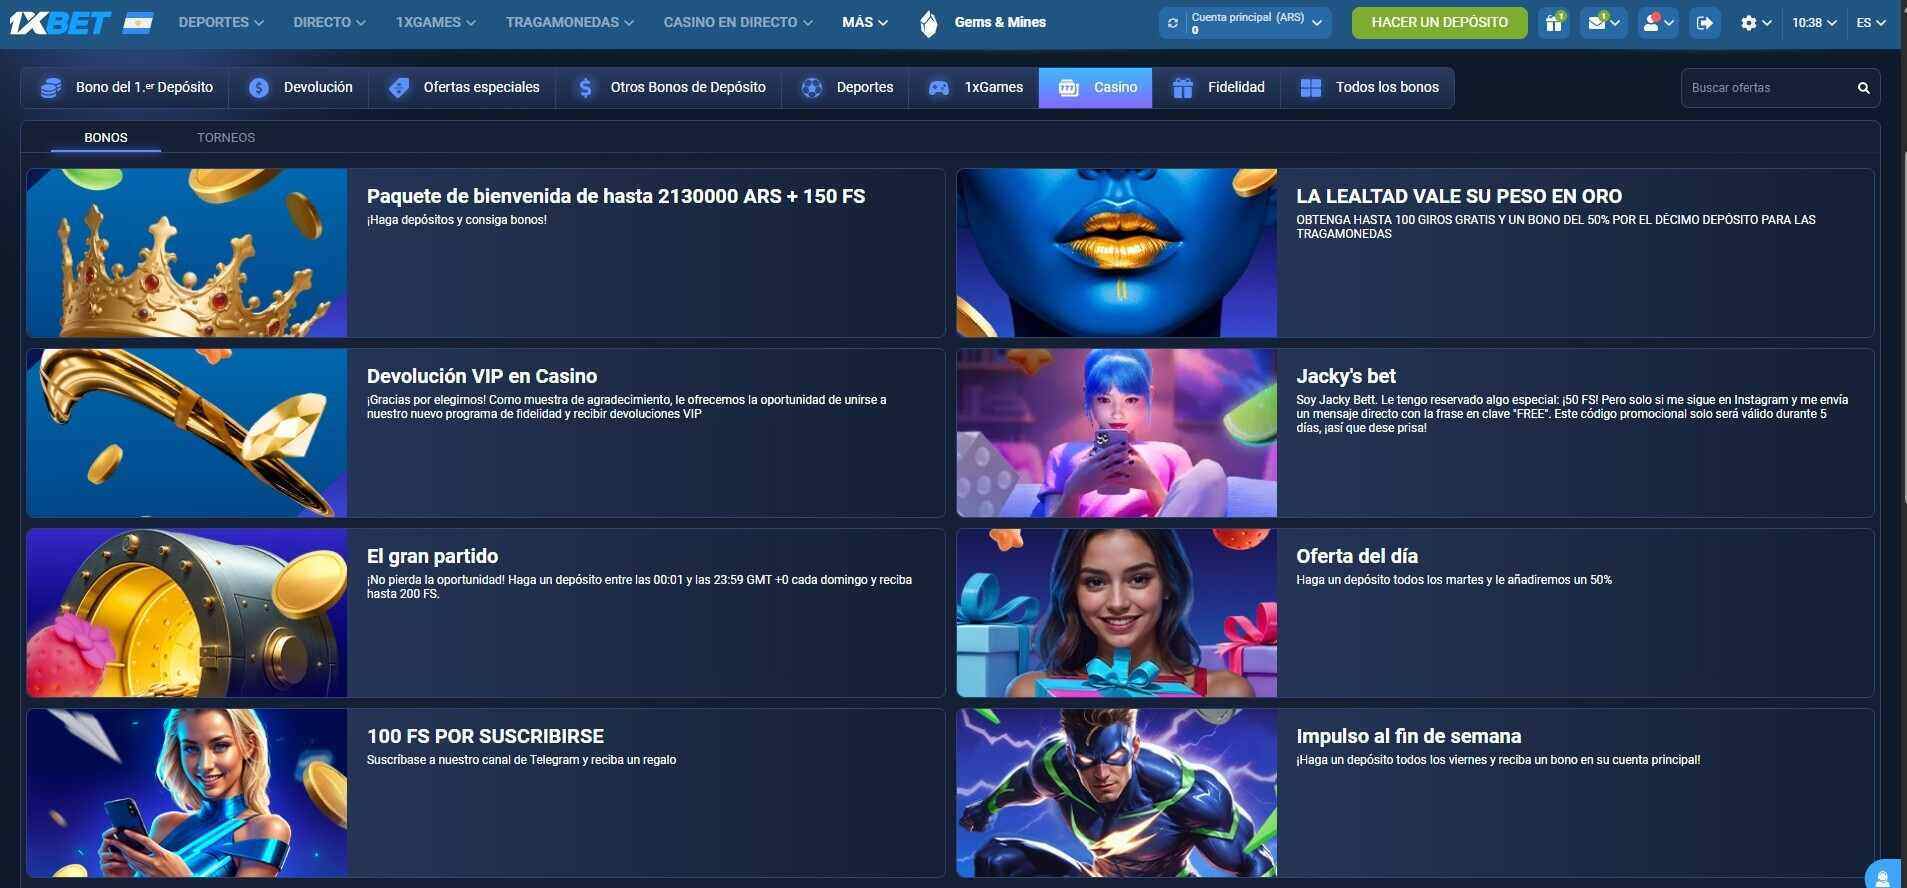This screenshot has height=888, width=1907.
Task: Open the 10:38 time zone dropdown
Action: 1814,23
